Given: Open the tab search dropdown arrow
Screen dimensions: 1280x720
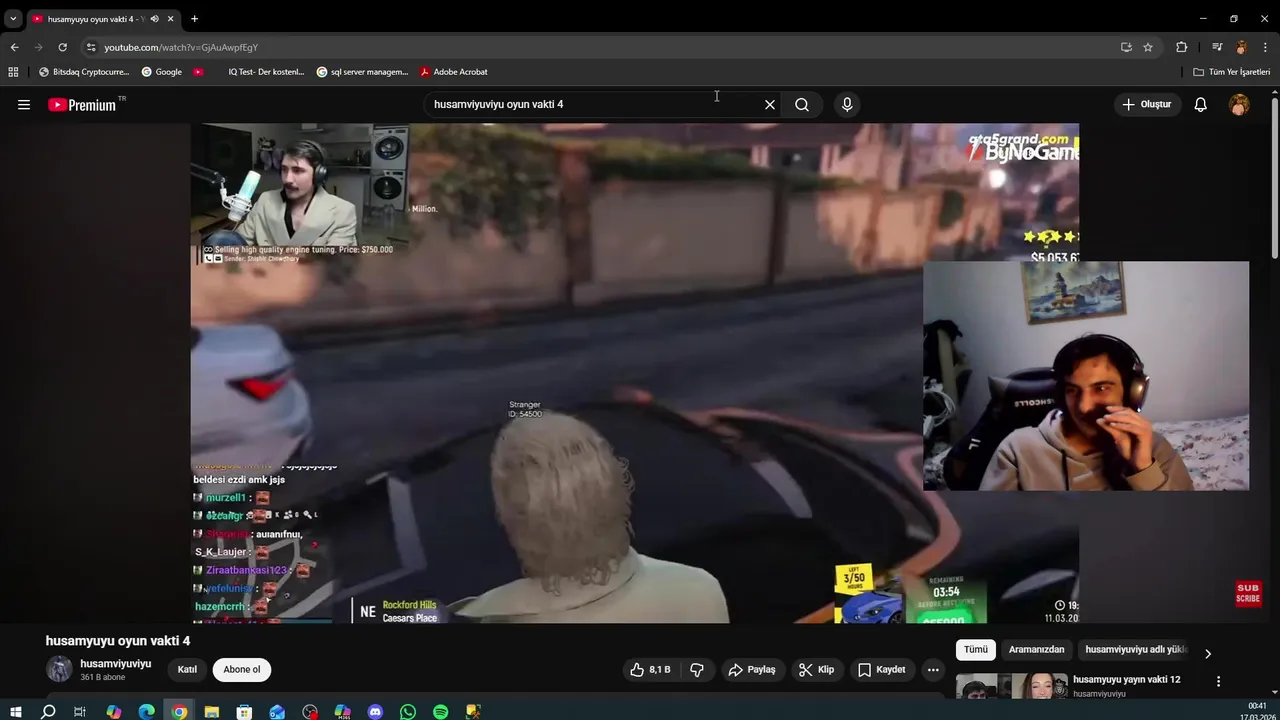Looking at the screenshot, I should (13, 19).
